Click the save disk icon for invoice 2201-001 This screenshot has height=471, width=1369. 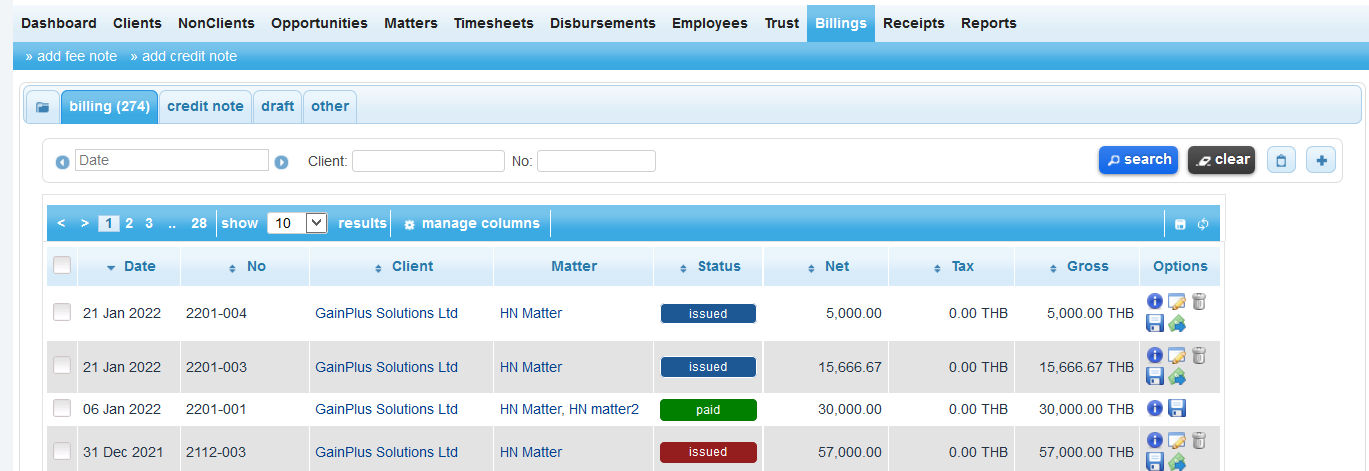(1177, 408)
